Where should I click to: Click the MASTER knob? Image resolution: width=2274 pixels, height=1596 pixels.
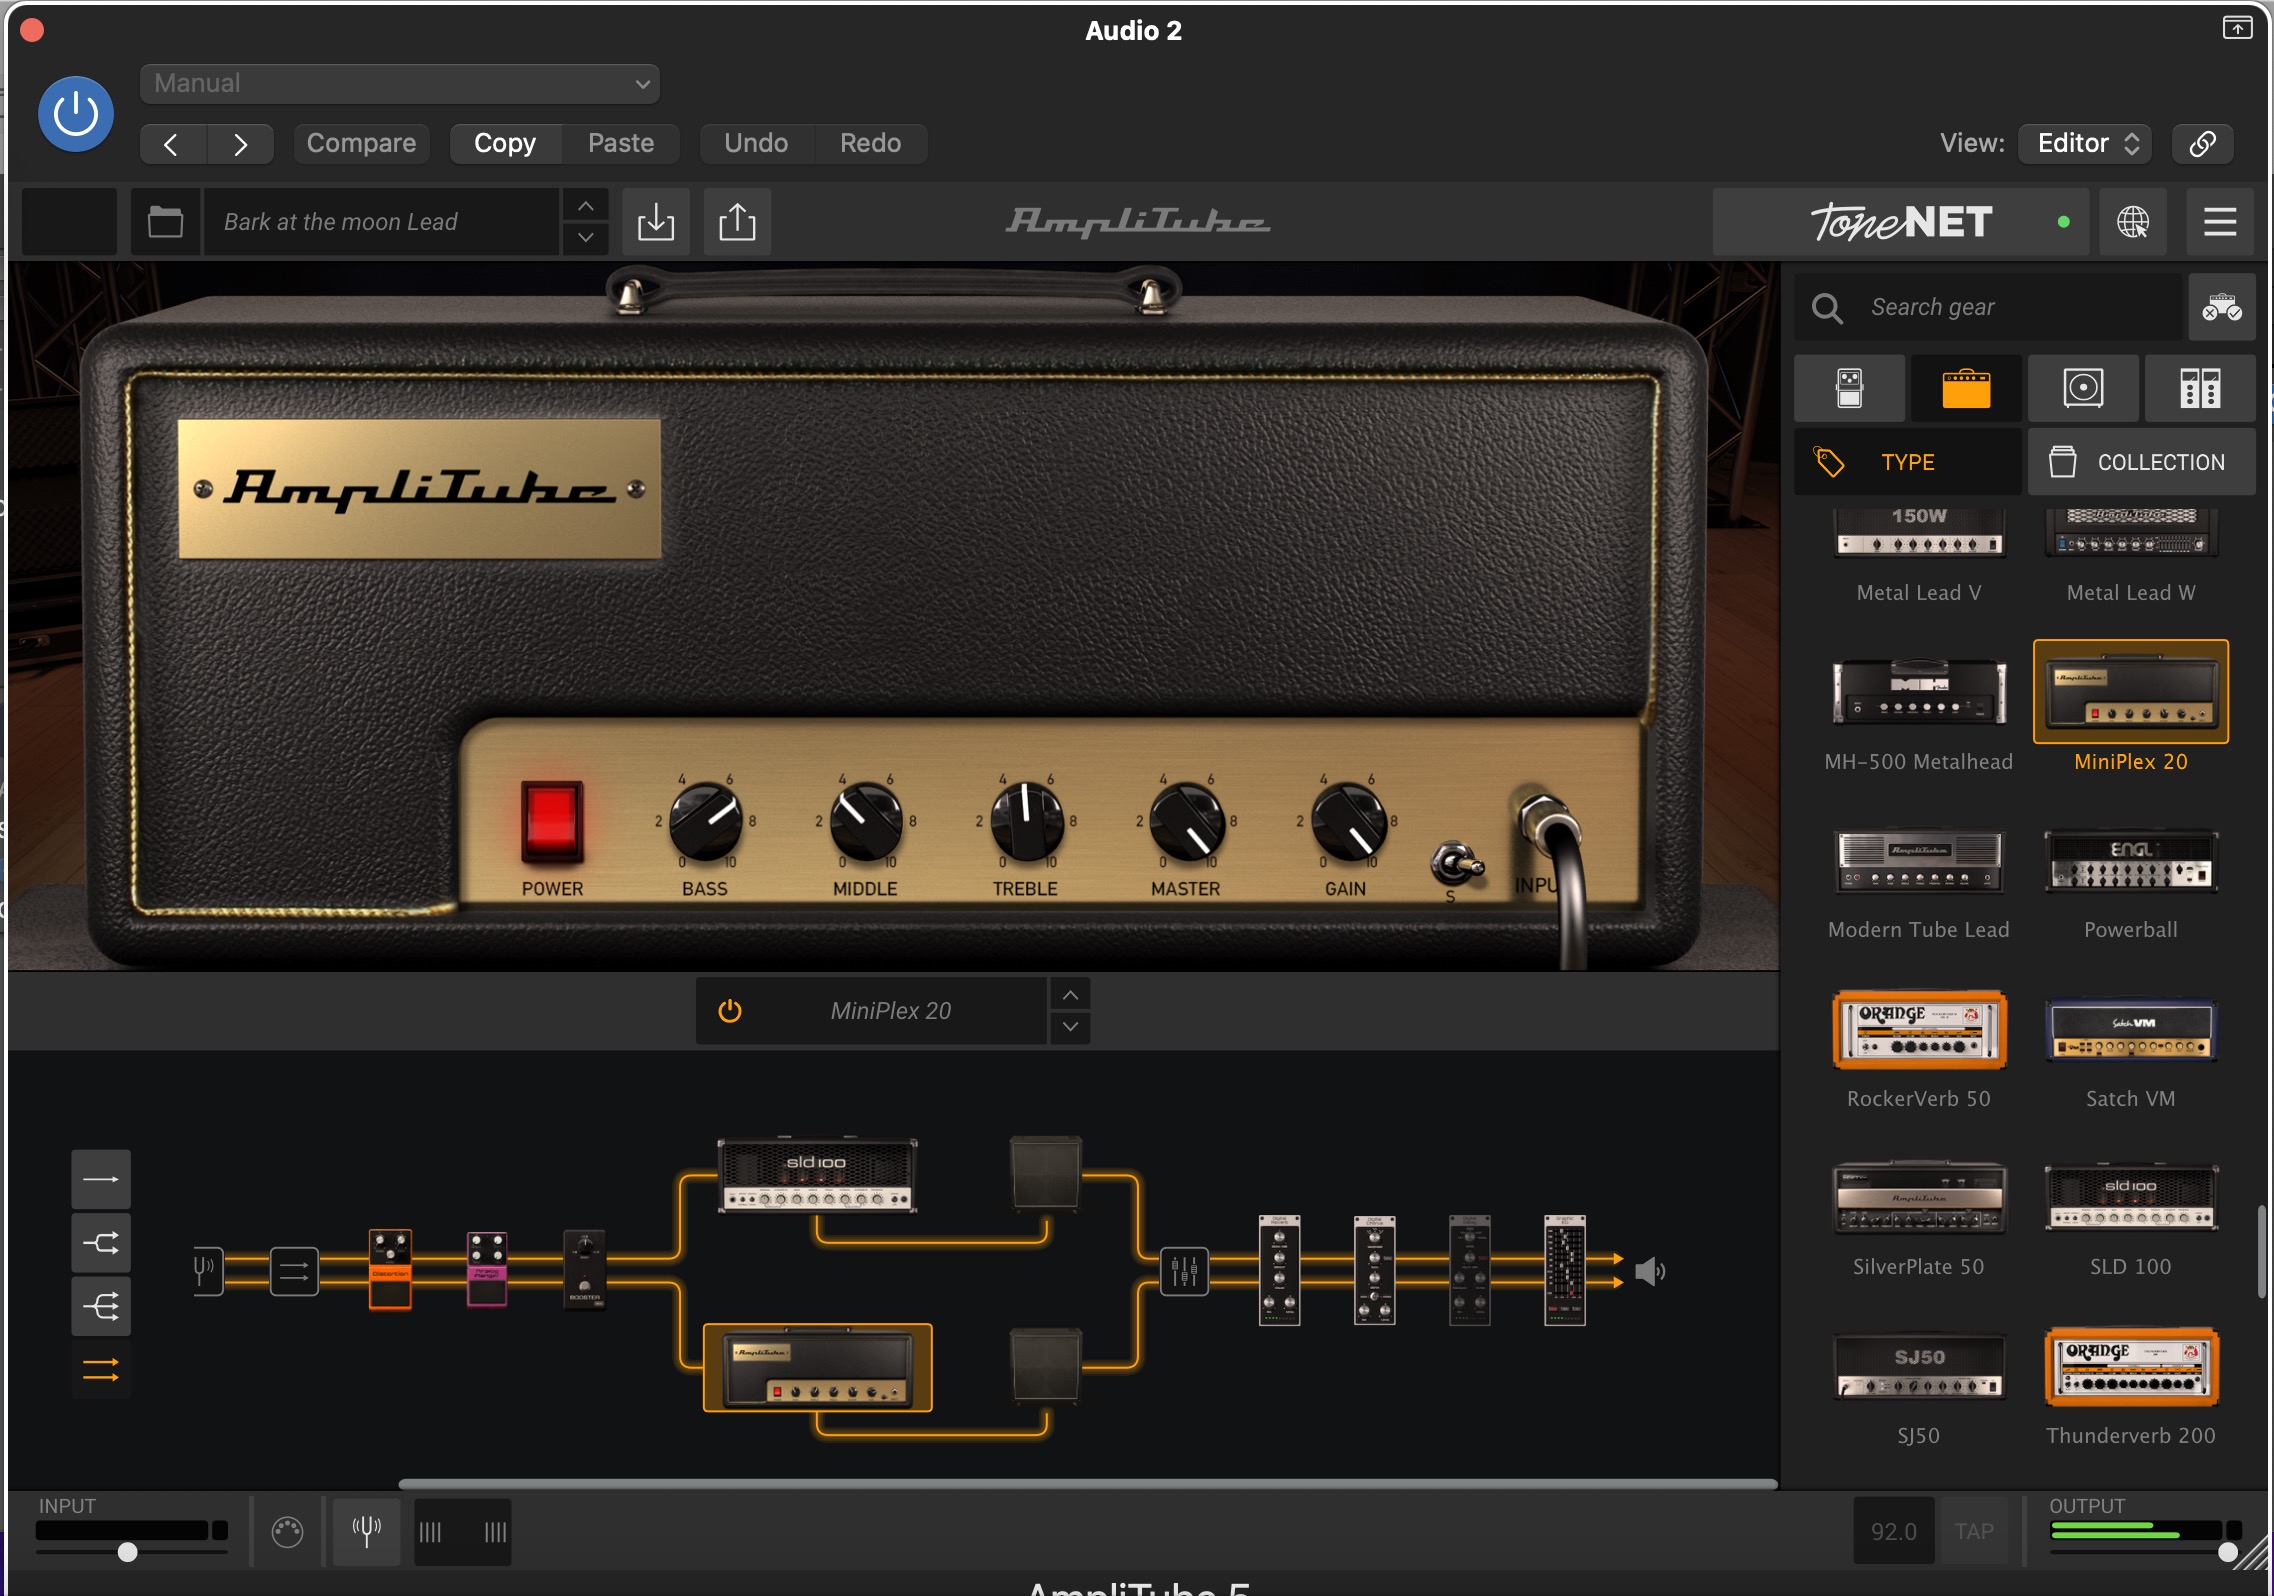click(x=1187, y=822)
